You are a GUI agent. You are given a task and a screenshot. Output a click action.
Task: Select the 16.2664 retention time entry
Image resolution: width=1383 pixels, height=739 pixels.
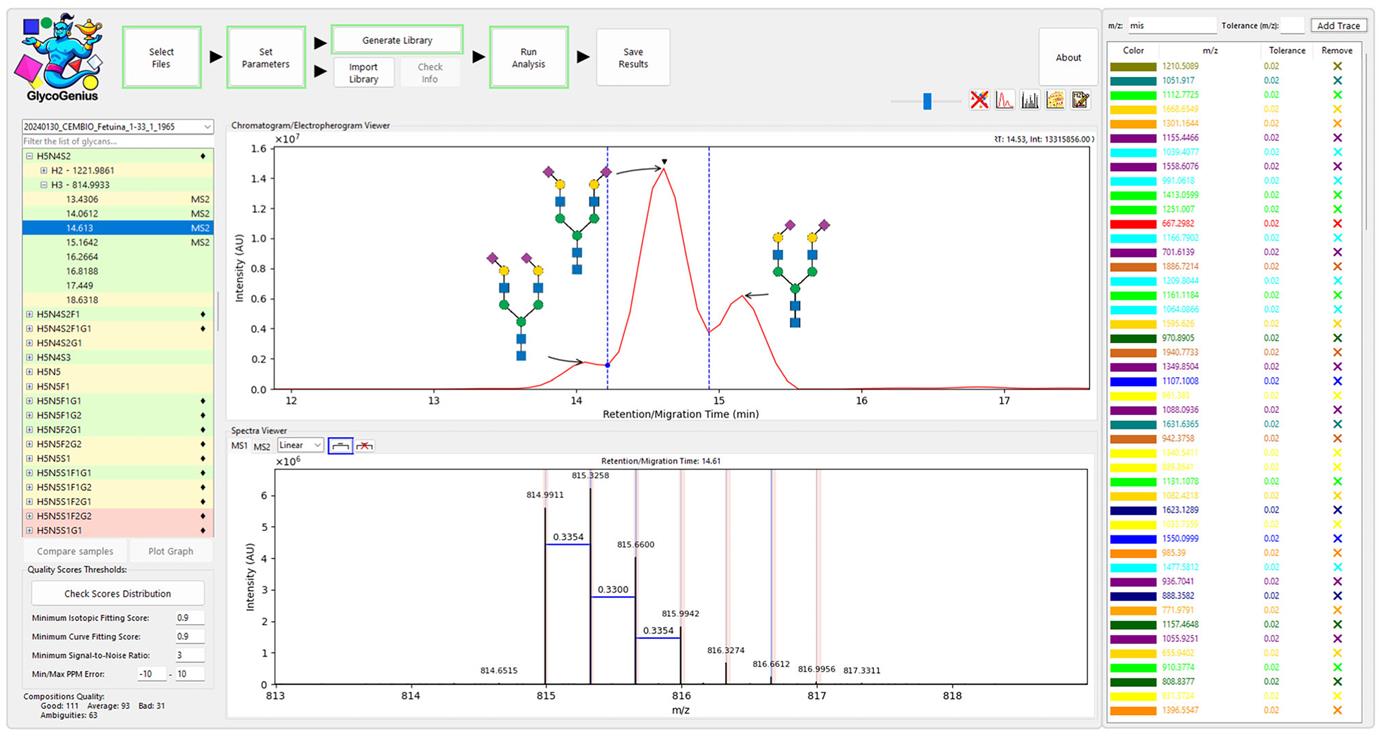pos(118,257)
